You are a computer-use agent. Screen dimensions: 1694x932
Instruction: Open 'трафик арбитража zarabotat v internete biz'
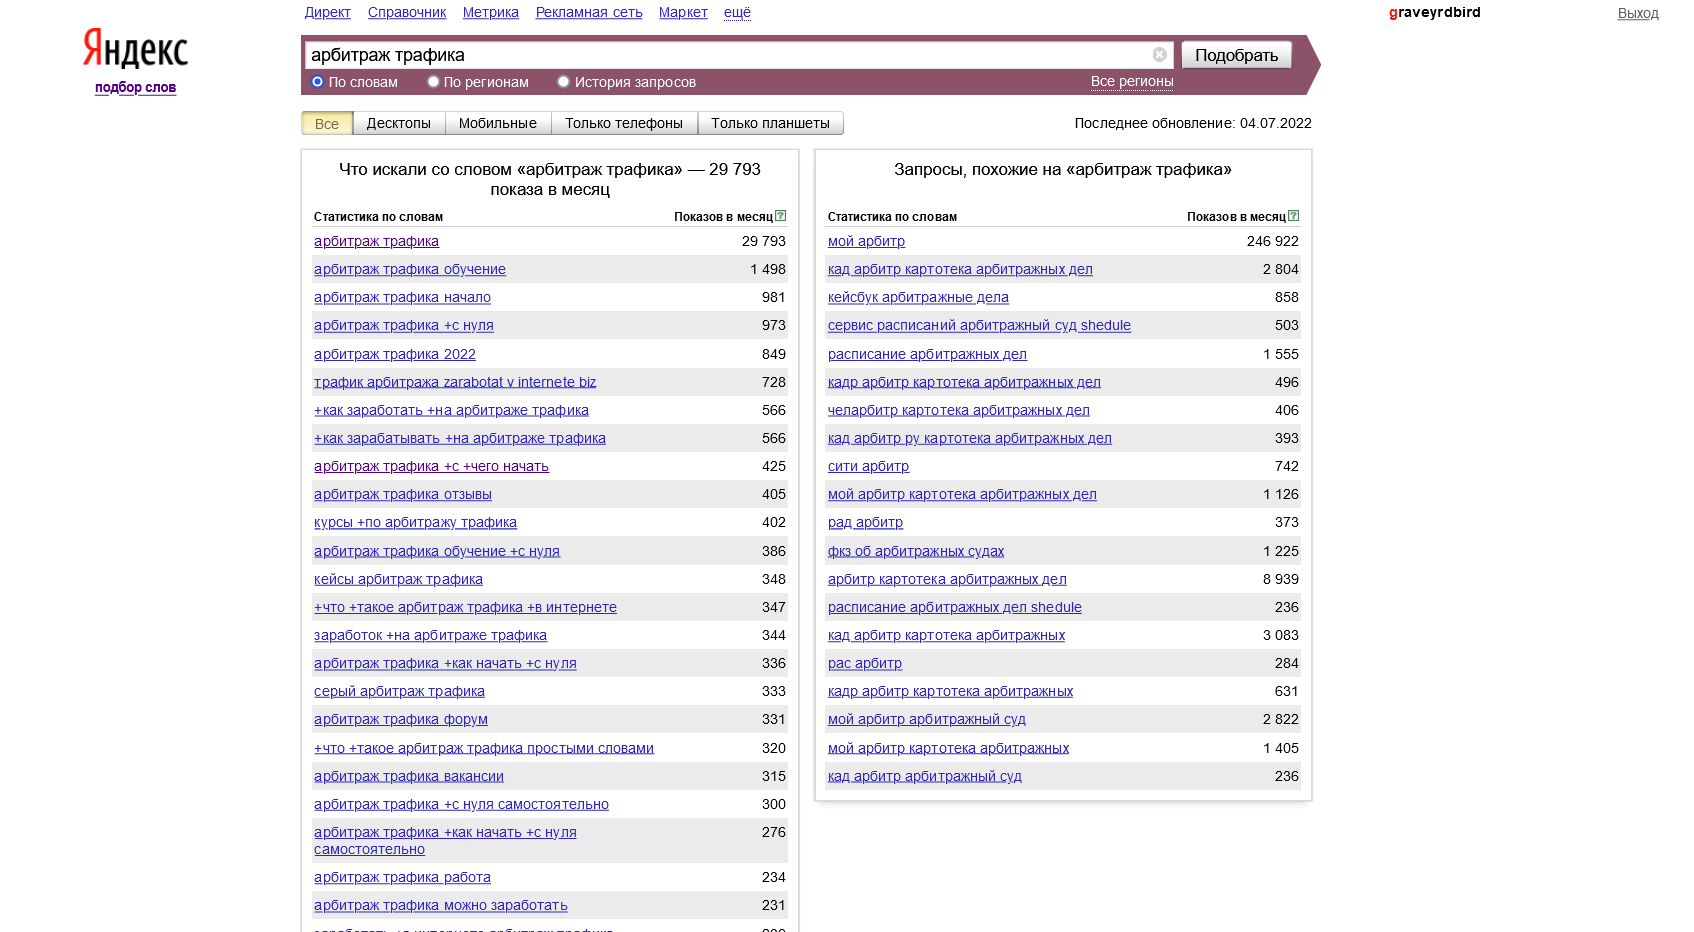point(455,382)
